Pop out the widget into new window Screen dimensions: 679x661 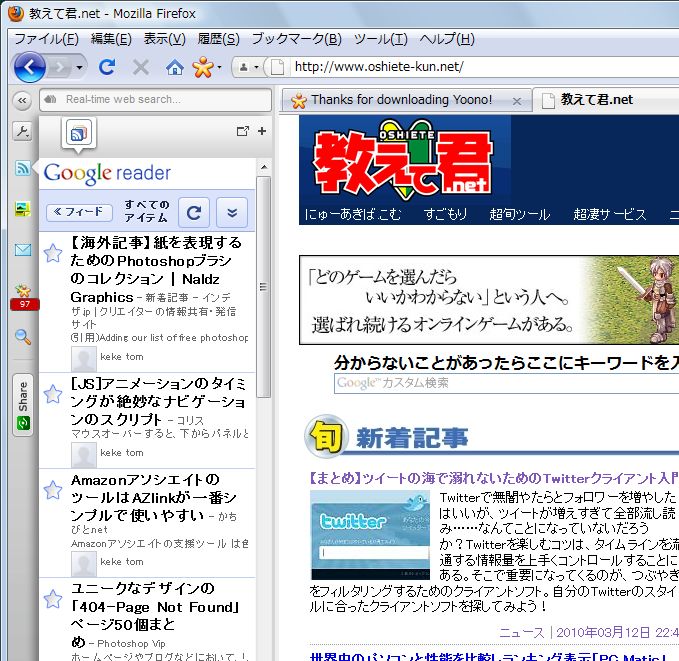243,131
